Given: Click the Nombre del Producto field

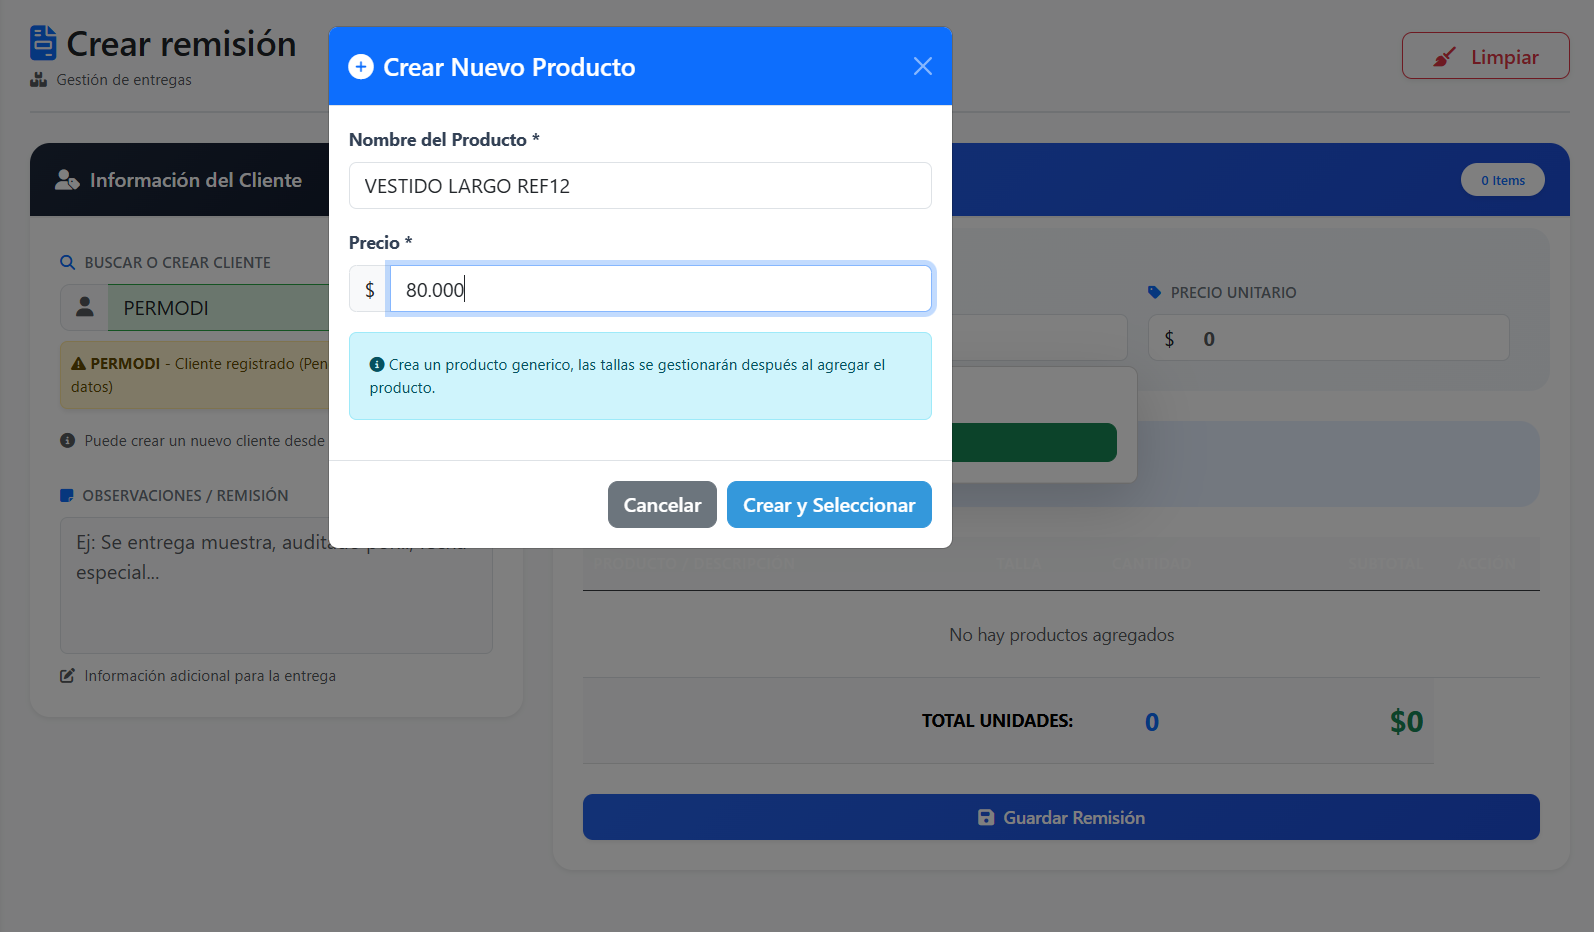Looking at the screenshot, I should pos(640,186).
